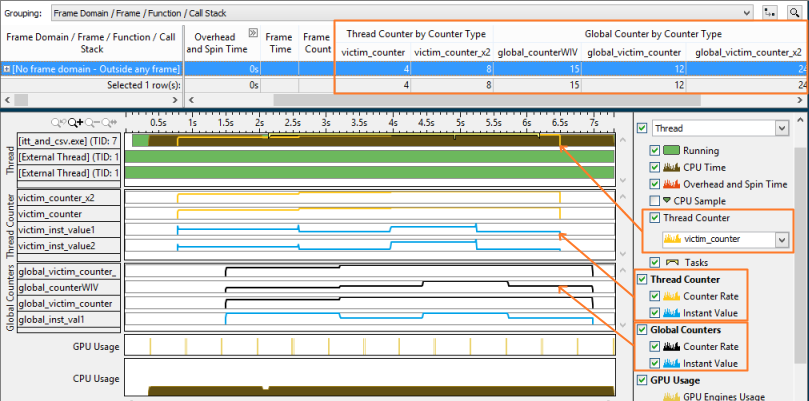
Task: Toggle the bold Thread Counter section checkbox
Action: click(642, 279)
